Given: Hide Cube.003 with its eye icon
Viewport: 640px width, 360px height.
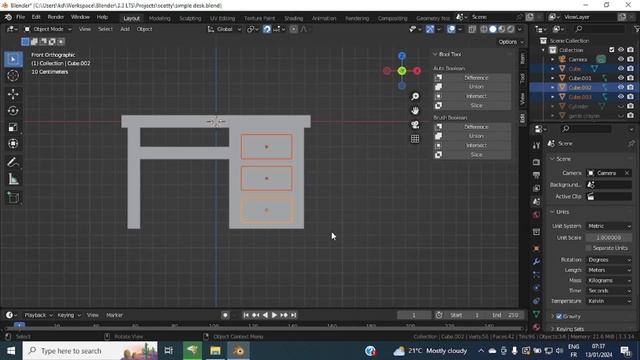Looking at the screenshot, I should (621, 97).
